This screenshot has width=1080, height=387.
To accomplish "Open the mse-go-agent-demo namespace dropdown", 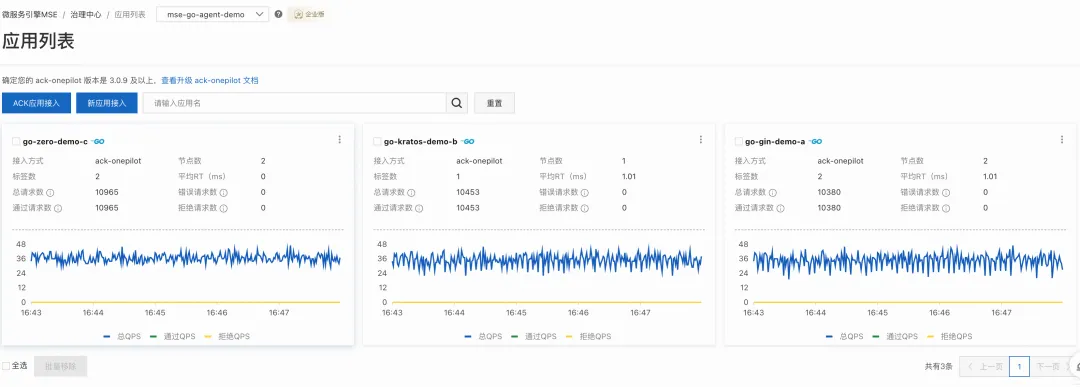I will (x=213, y=14).
